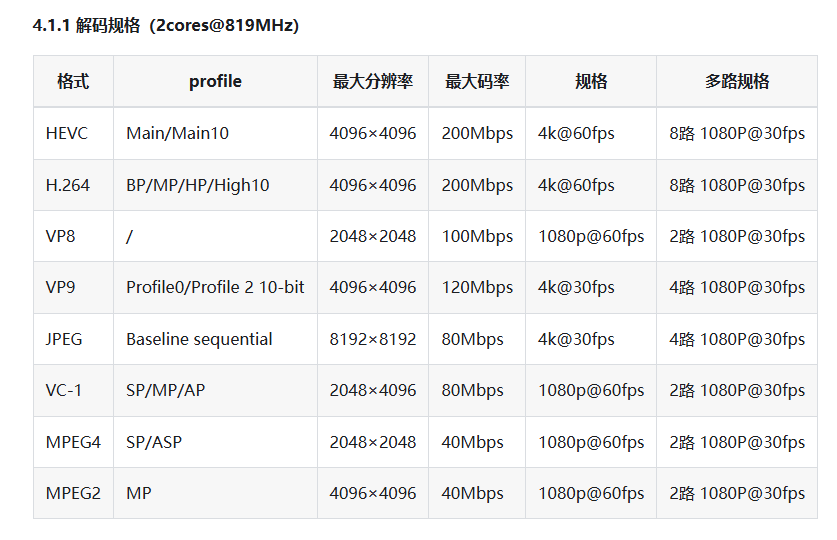This screenshot has height=540, width=837.
Task: Click the MPEG2 format cell
Action: [73, 493]
